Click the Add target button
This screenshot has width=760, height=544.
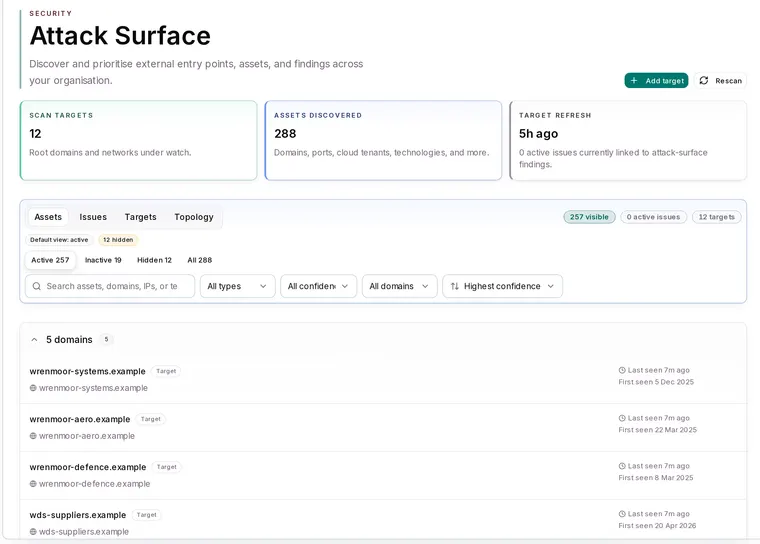656,80
